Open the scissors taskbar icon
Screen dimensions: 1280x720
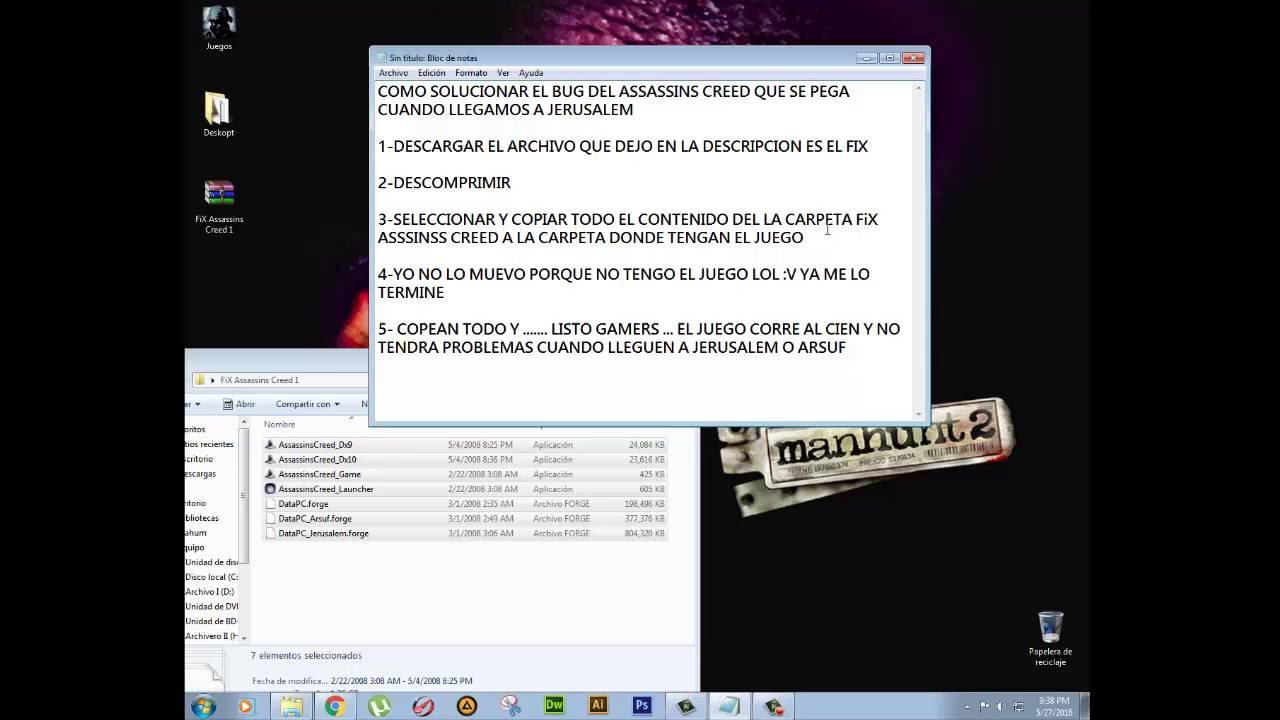pyautogui.click(x=510, y=706)
